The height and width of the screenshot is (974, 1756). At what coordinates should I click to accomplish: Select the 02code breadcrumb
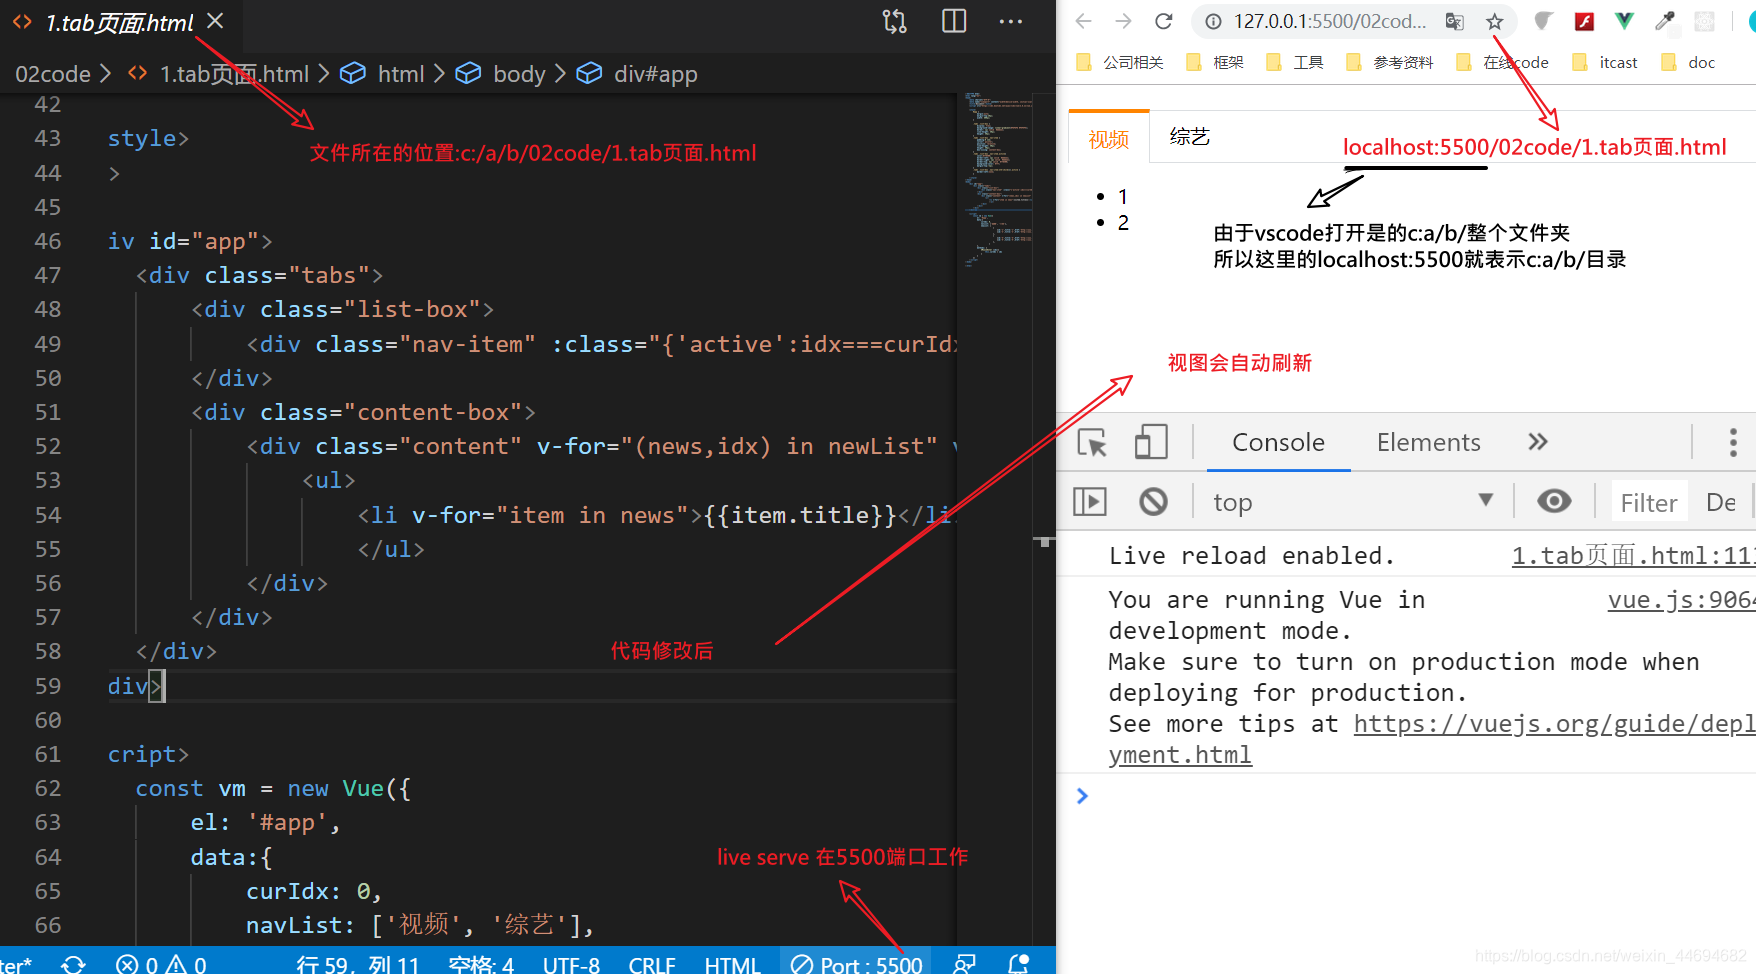[53, 74]
